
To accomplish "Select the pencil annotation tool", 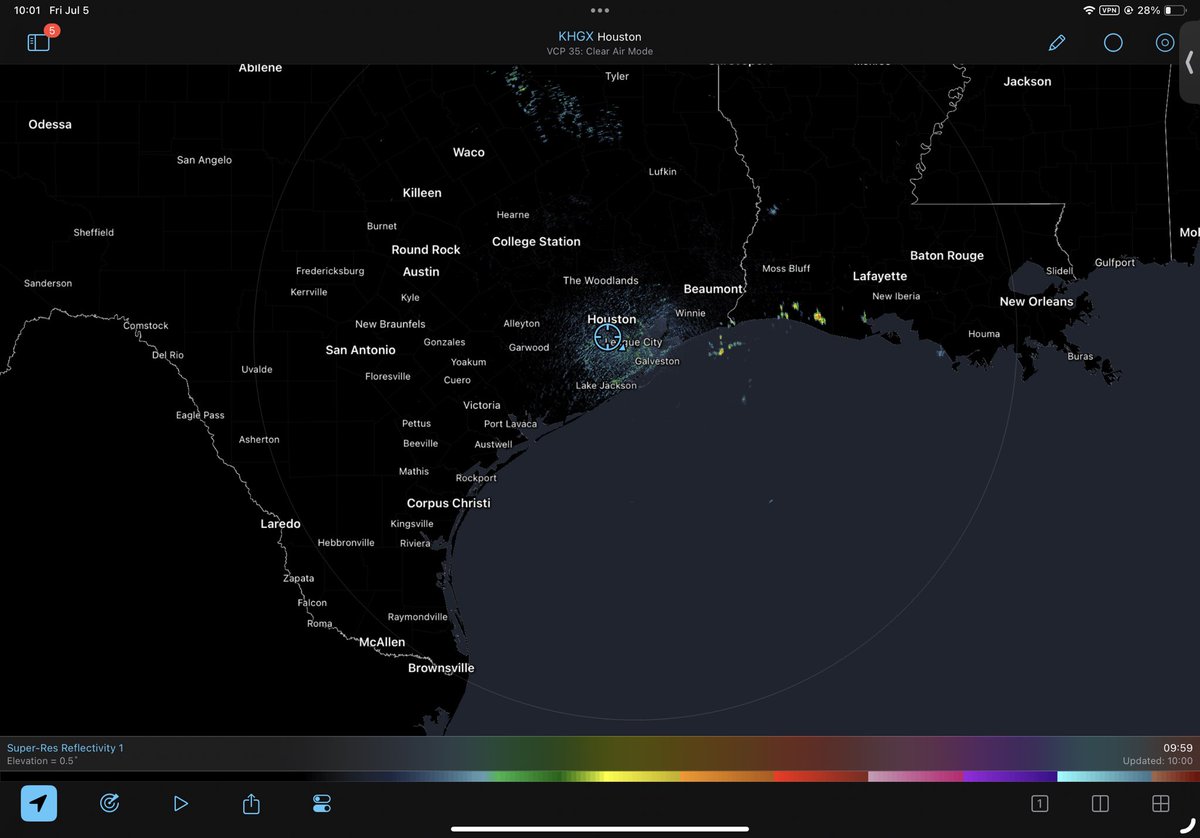I will [1057, 42].
